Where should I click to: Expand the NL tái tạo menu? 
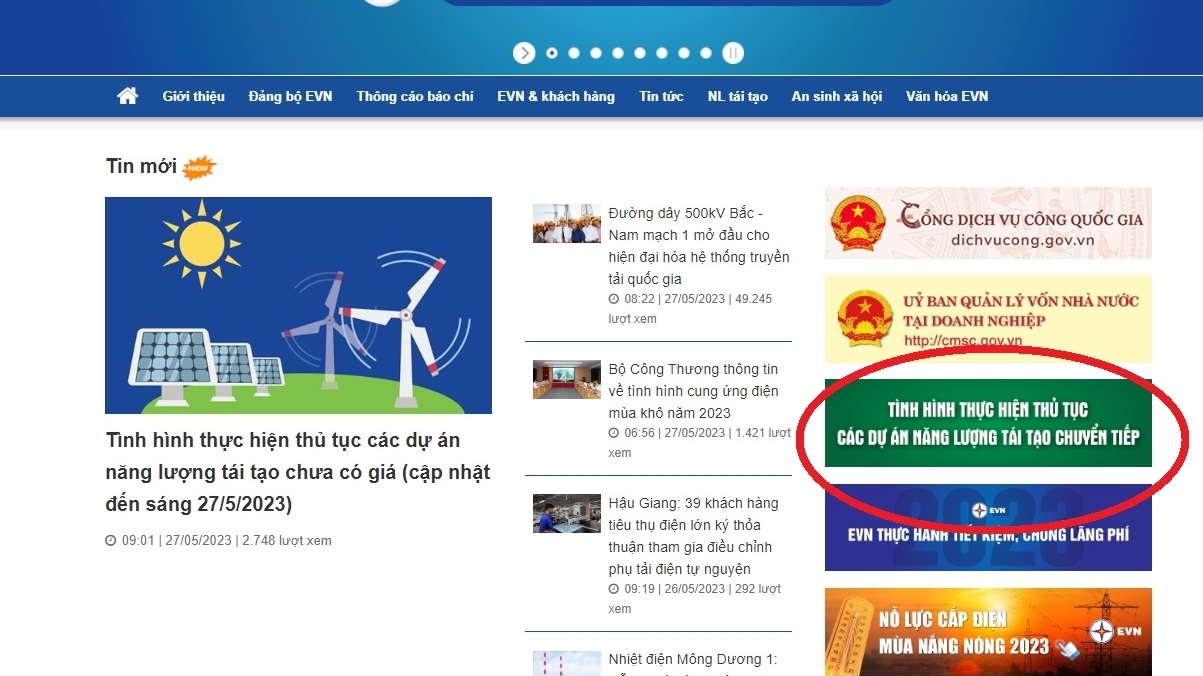(x=737, y=96)
